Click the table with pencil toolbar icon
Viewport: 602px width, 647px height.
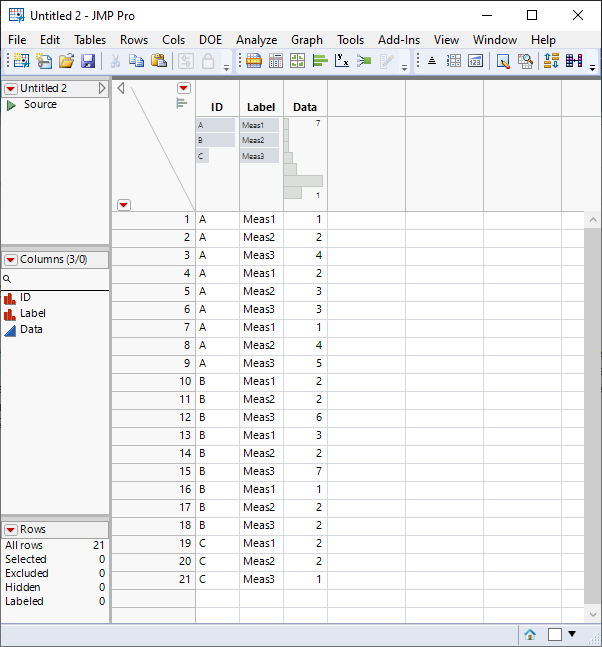point(503,61)
